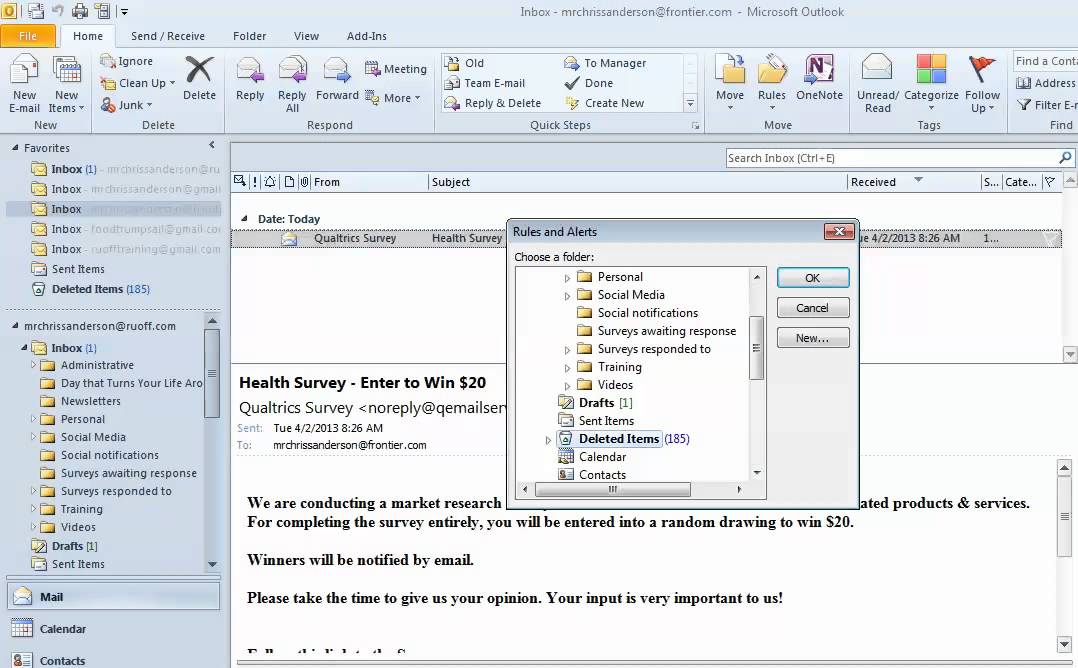Open the Junk dropdown
The height and width of the screenshot is (668, 1078).
click(126, 104)
